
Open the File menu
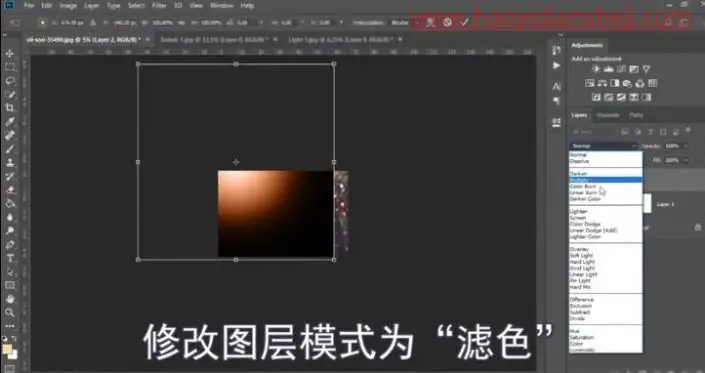tap(28, 6)
